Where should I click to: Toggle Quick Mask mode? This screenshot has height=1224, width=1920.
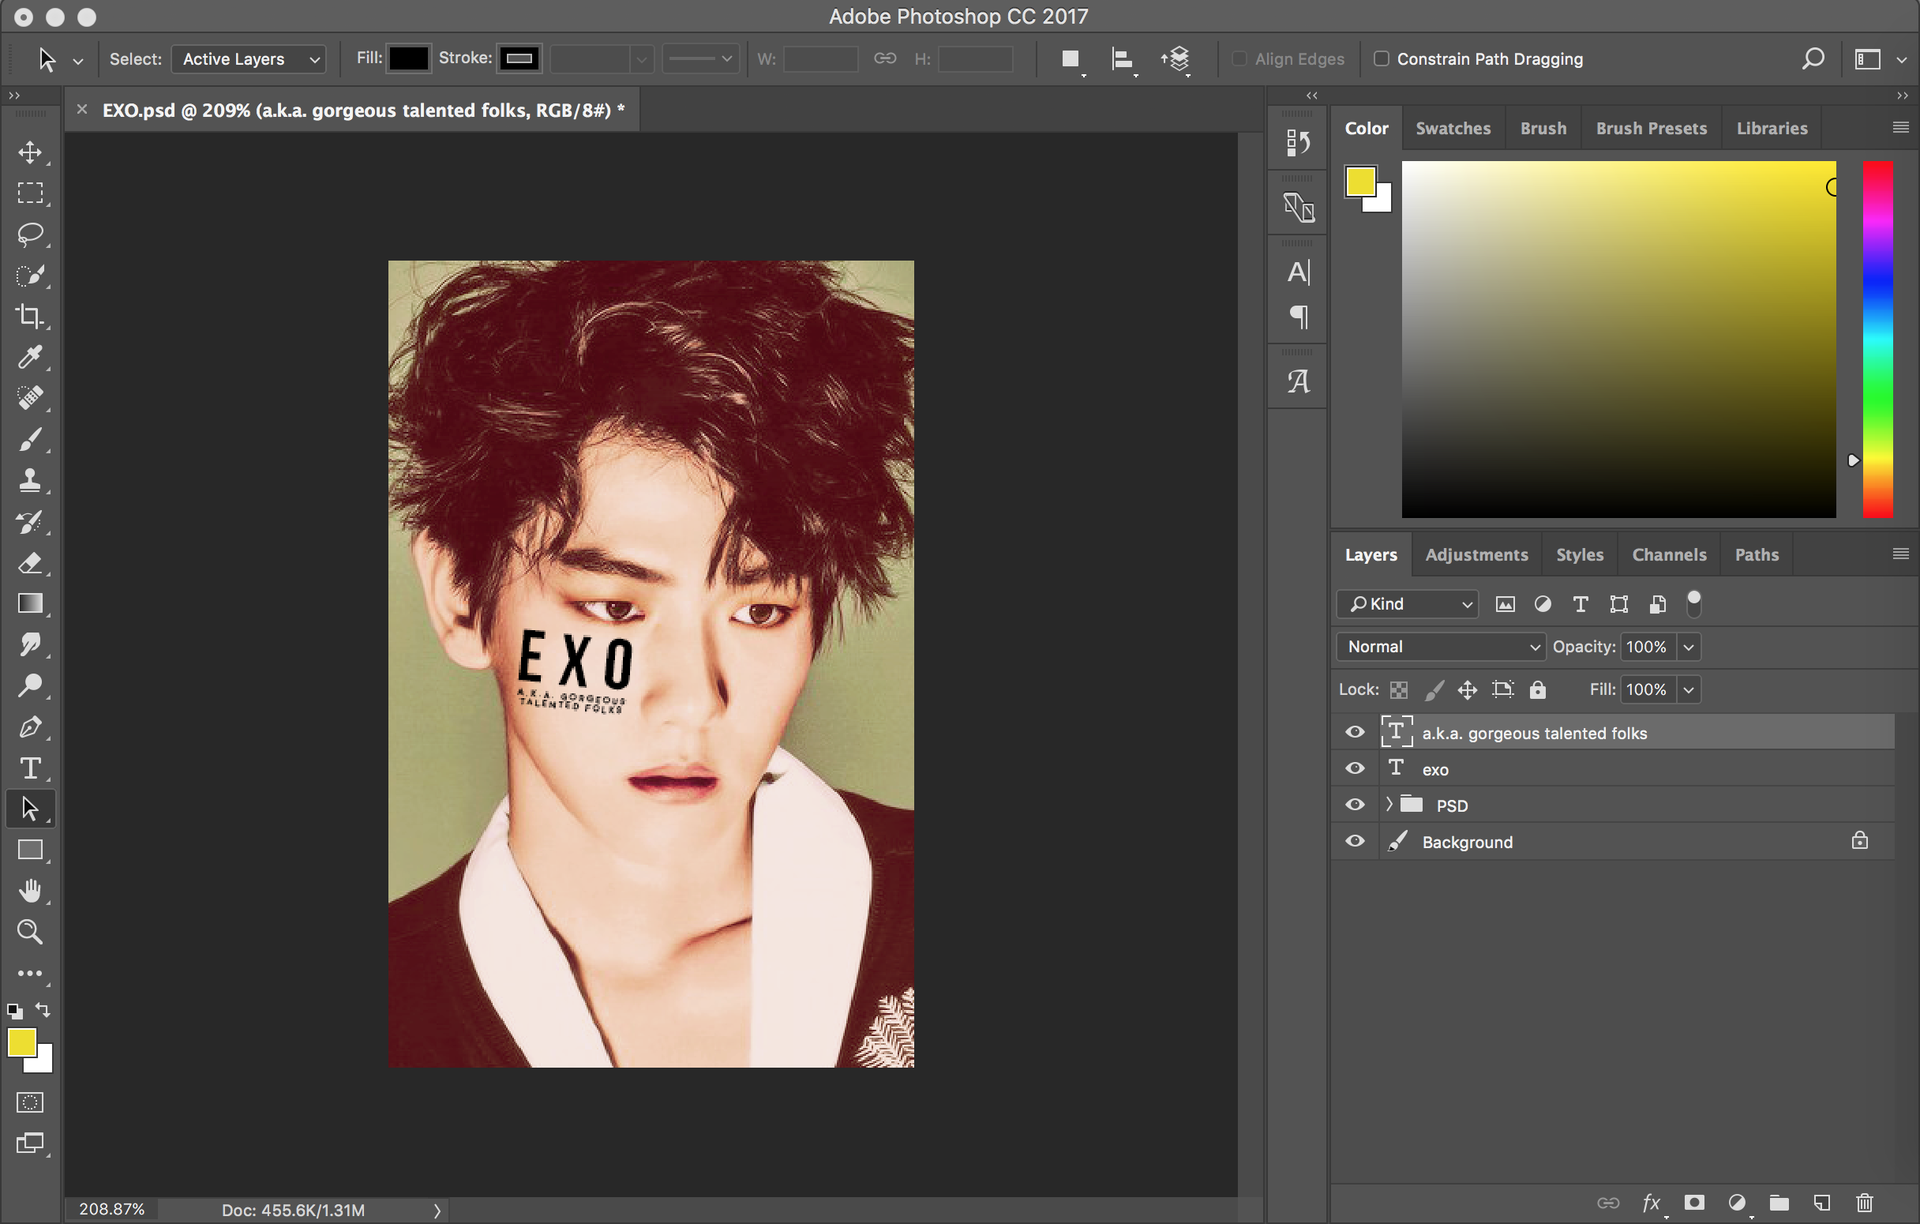pyautogui.click(x=30, y=1102)
